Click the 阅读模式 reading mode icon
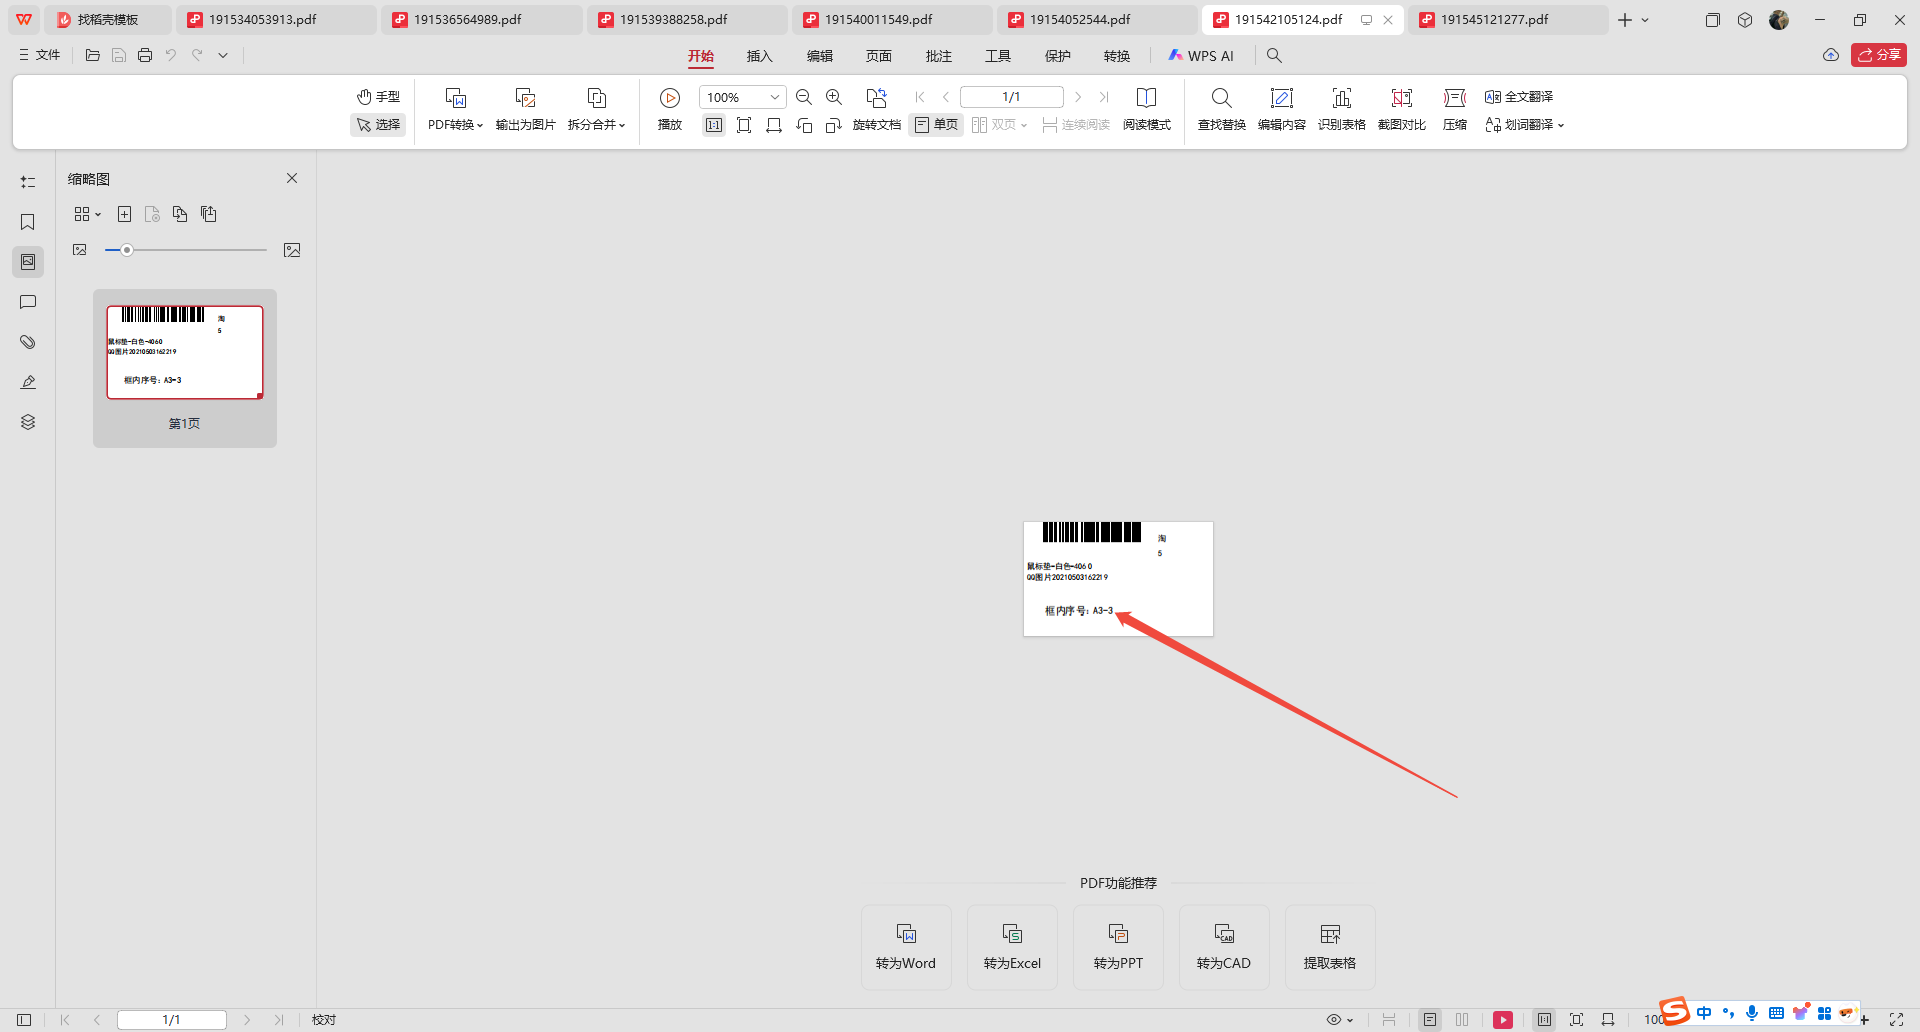Image resolution: width=1920 pixels, height=1032 pixels. pos(1147,109)
